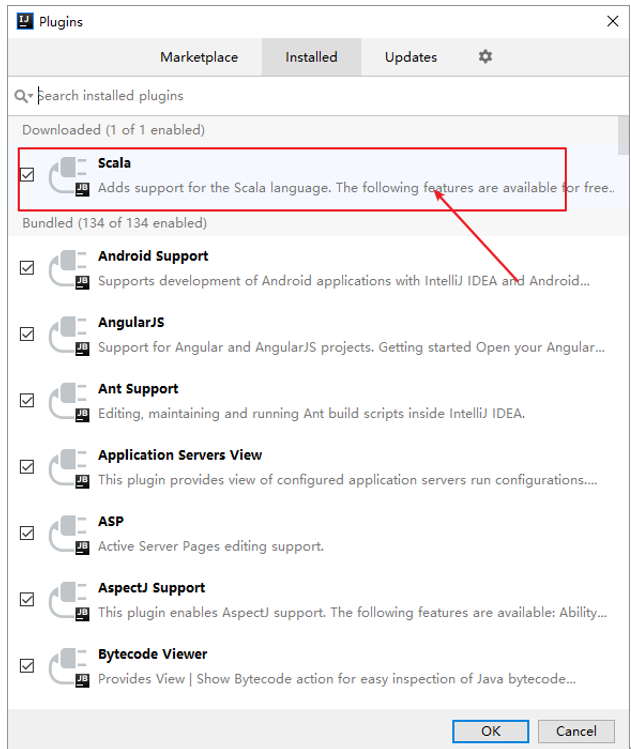Image resolution: width=631 pixels, height=749 pixels.
Task: Select the AspectJ Support title
Action: pyautogui.click(x=151, y=588)
